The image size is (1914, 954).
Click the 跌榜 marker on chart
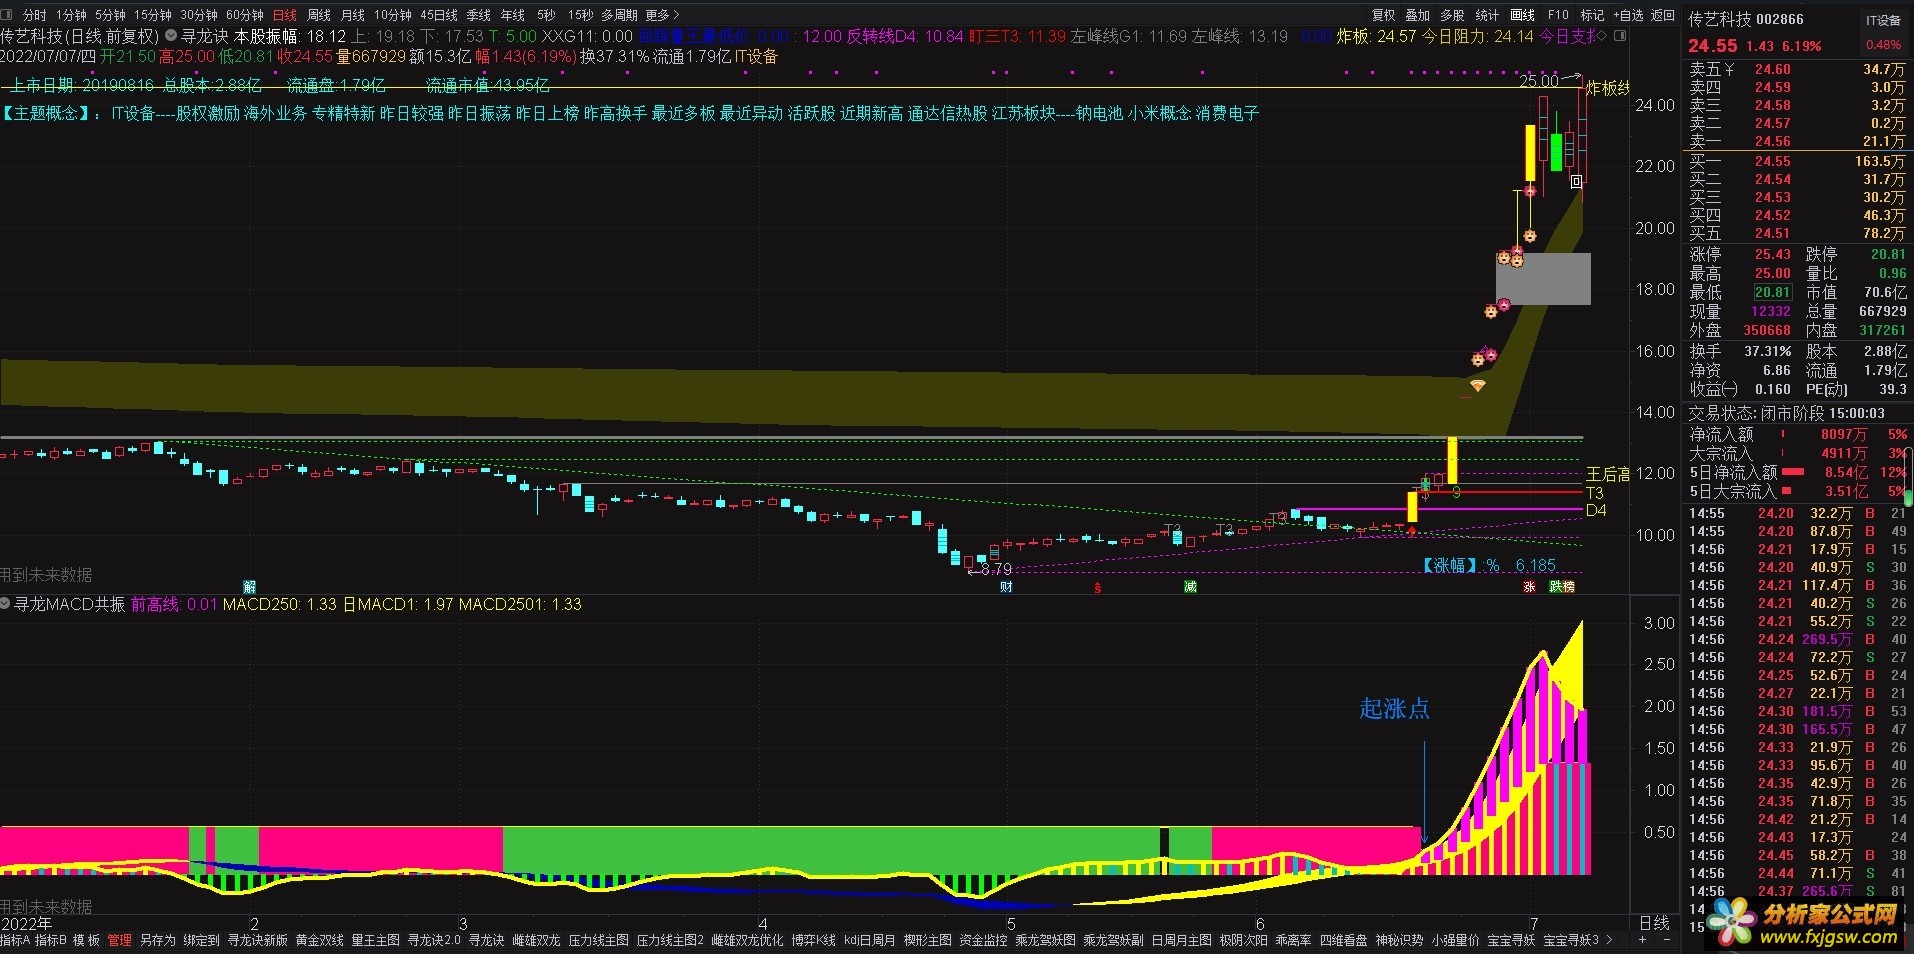1562,587
